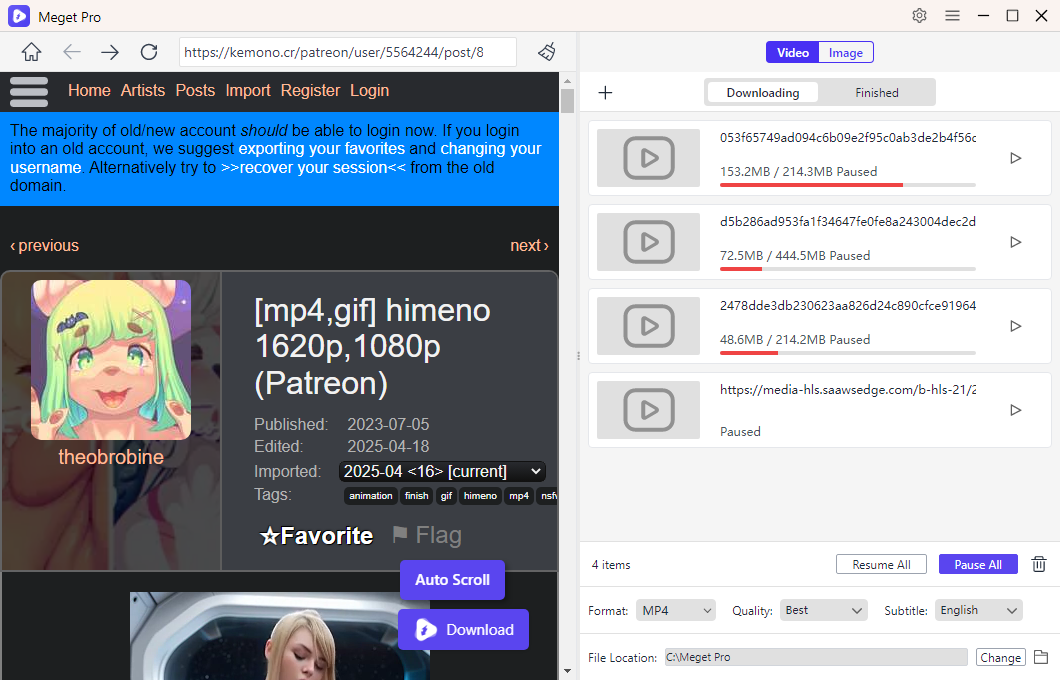Reload the current web page
The height and width of the screenshot is (680, 1060).
click(149, 52)
